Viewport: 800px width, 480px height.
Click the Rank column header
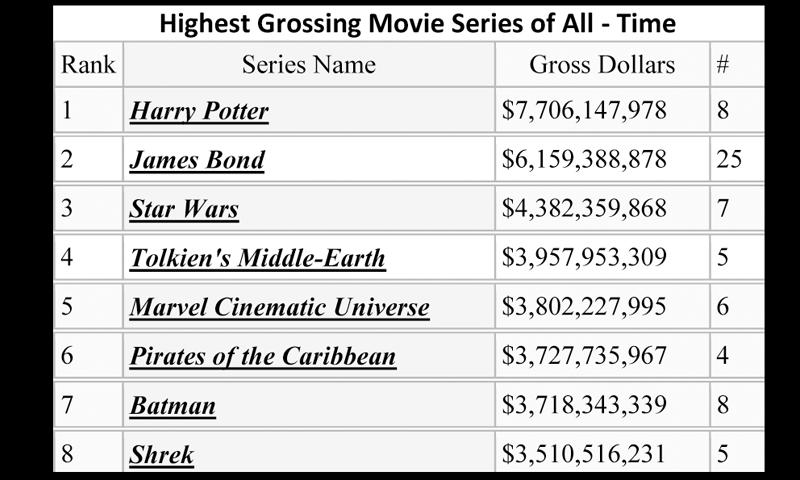pyautogui.click(x=88, y=64)
